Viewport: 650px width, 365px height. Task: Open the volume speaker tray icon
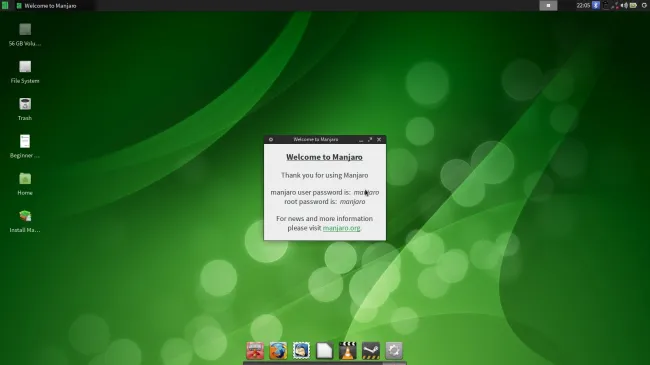(624, 5)
